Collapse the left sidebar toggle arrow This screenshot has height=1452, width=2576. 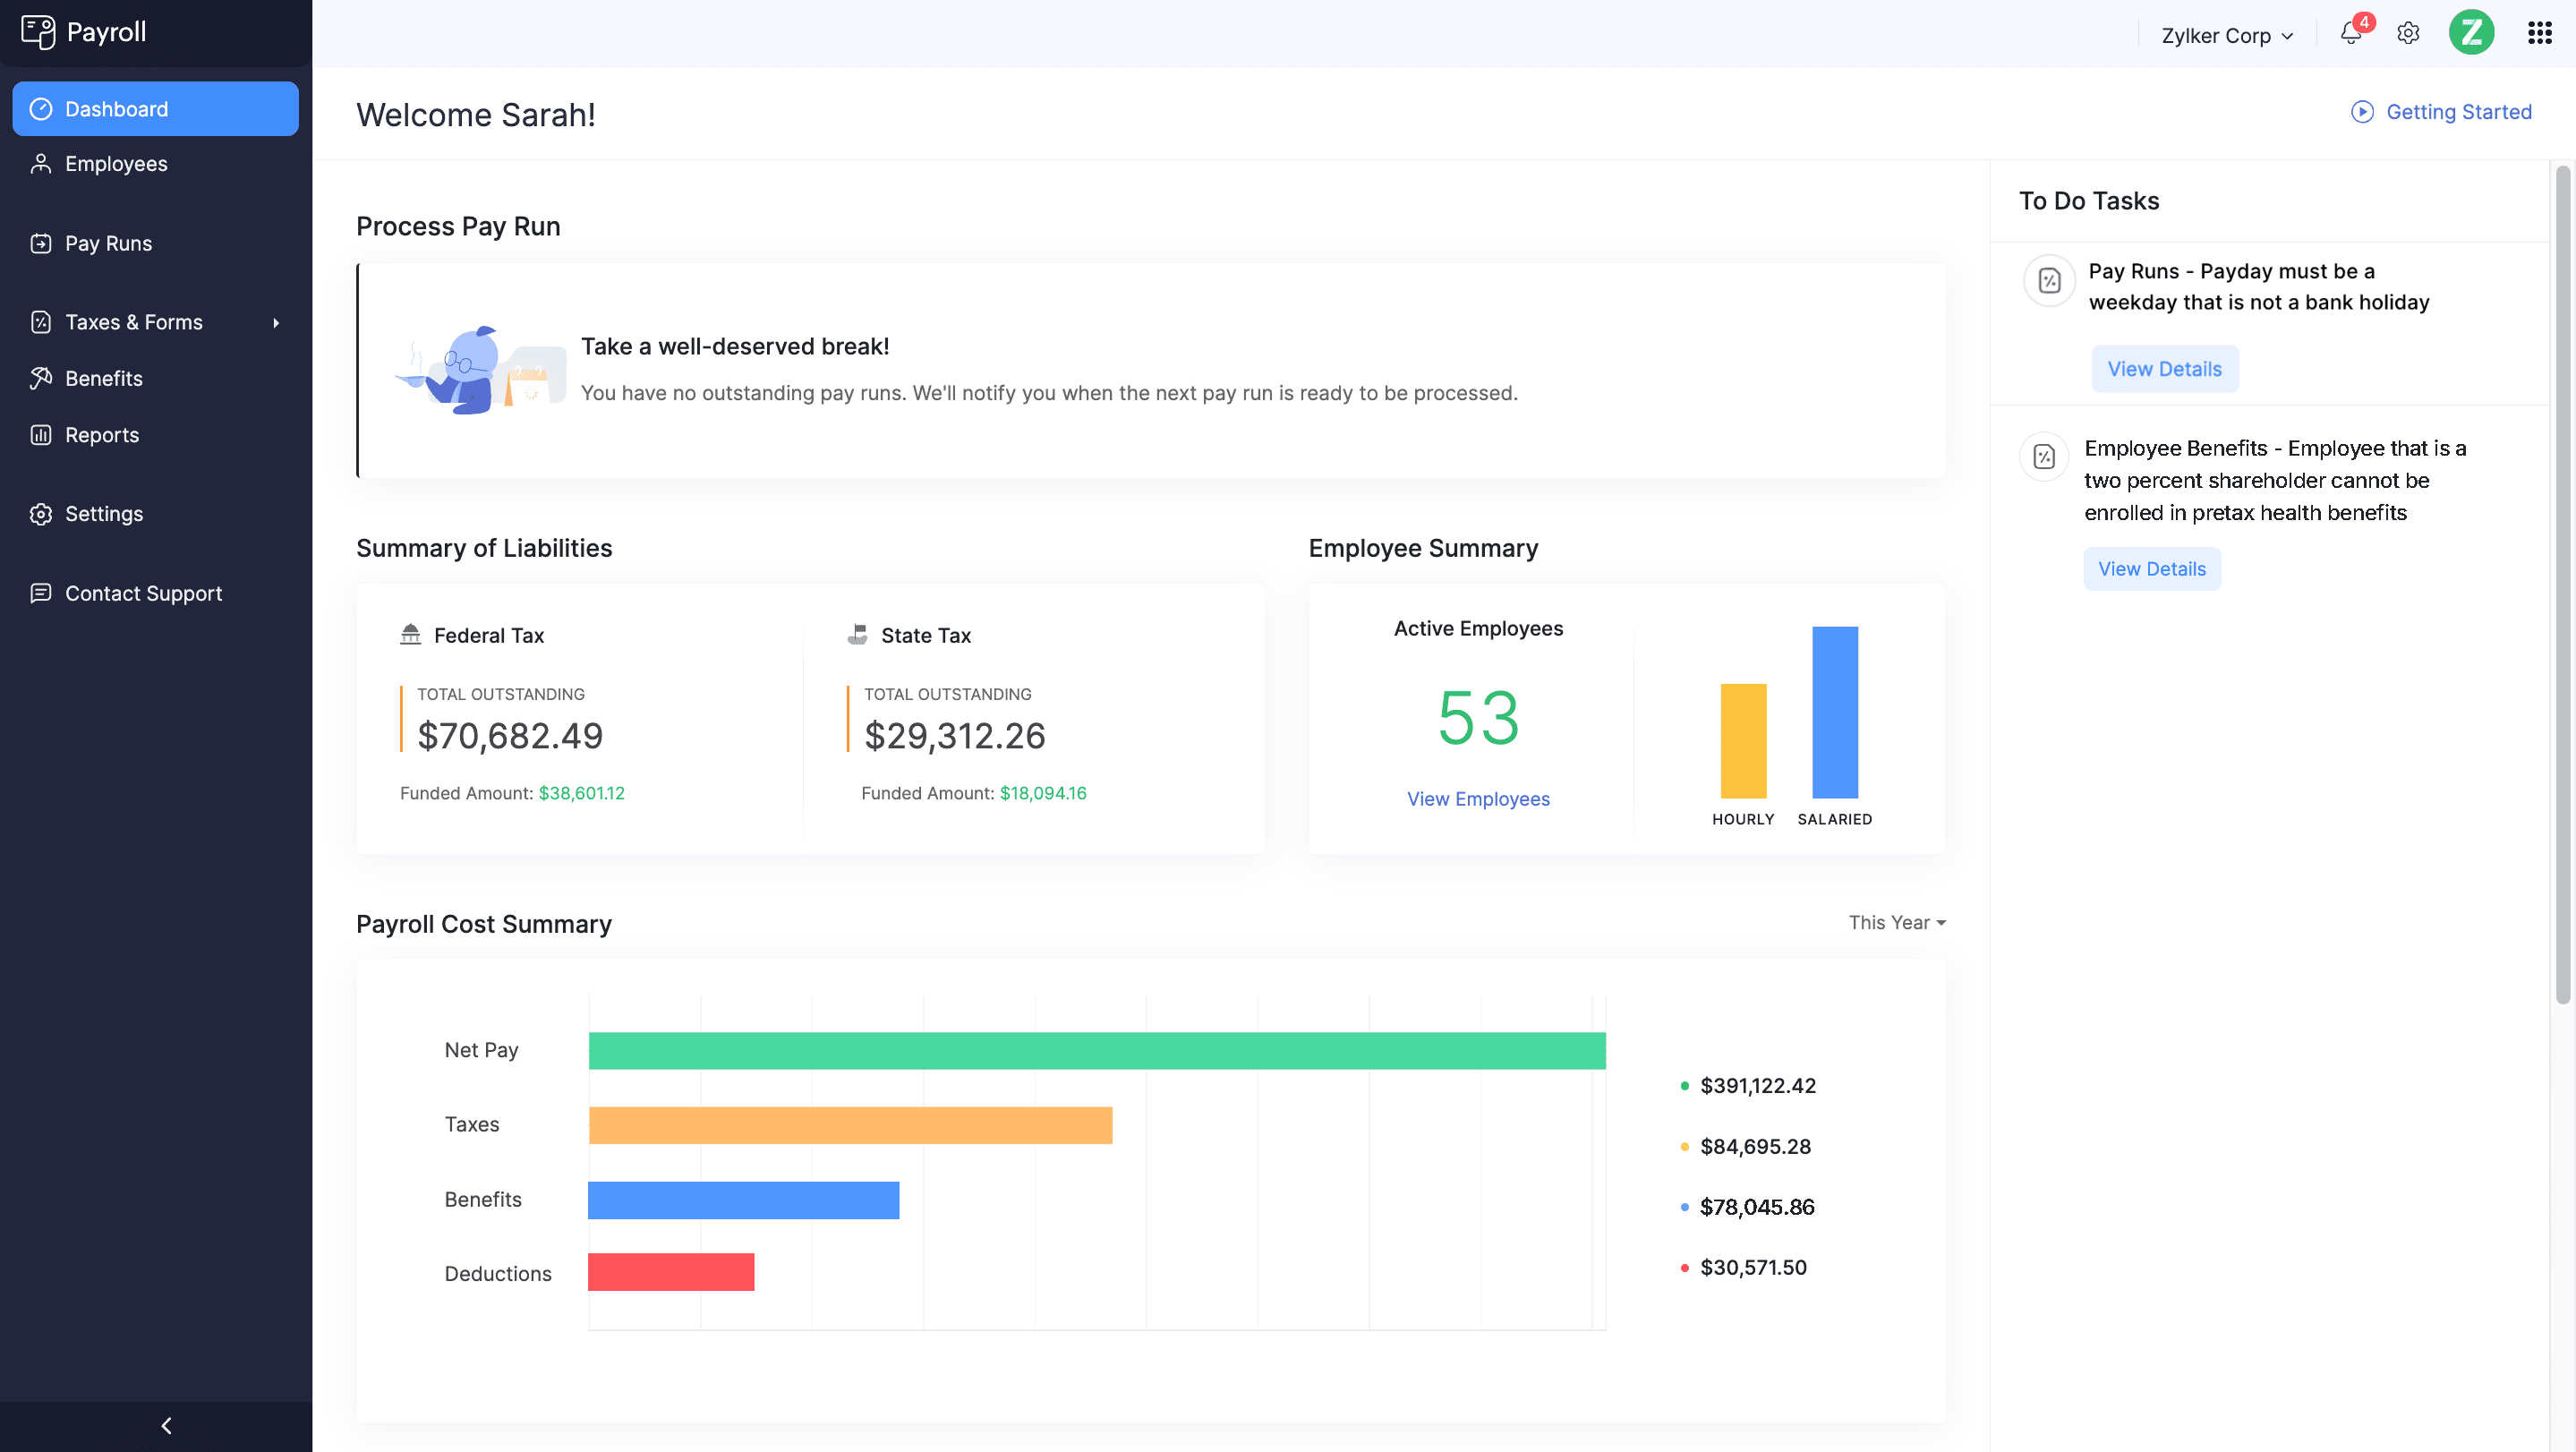163,1425
